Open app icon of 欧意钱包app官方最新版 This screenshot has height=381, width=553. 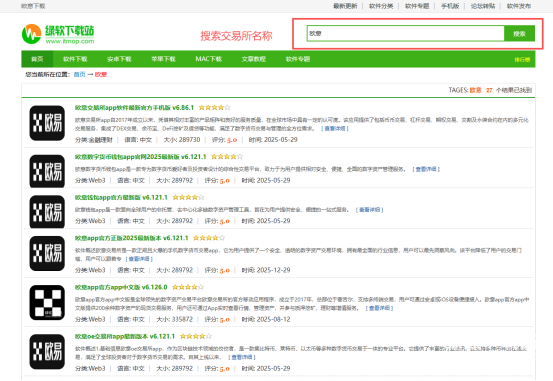coord(47,212)
